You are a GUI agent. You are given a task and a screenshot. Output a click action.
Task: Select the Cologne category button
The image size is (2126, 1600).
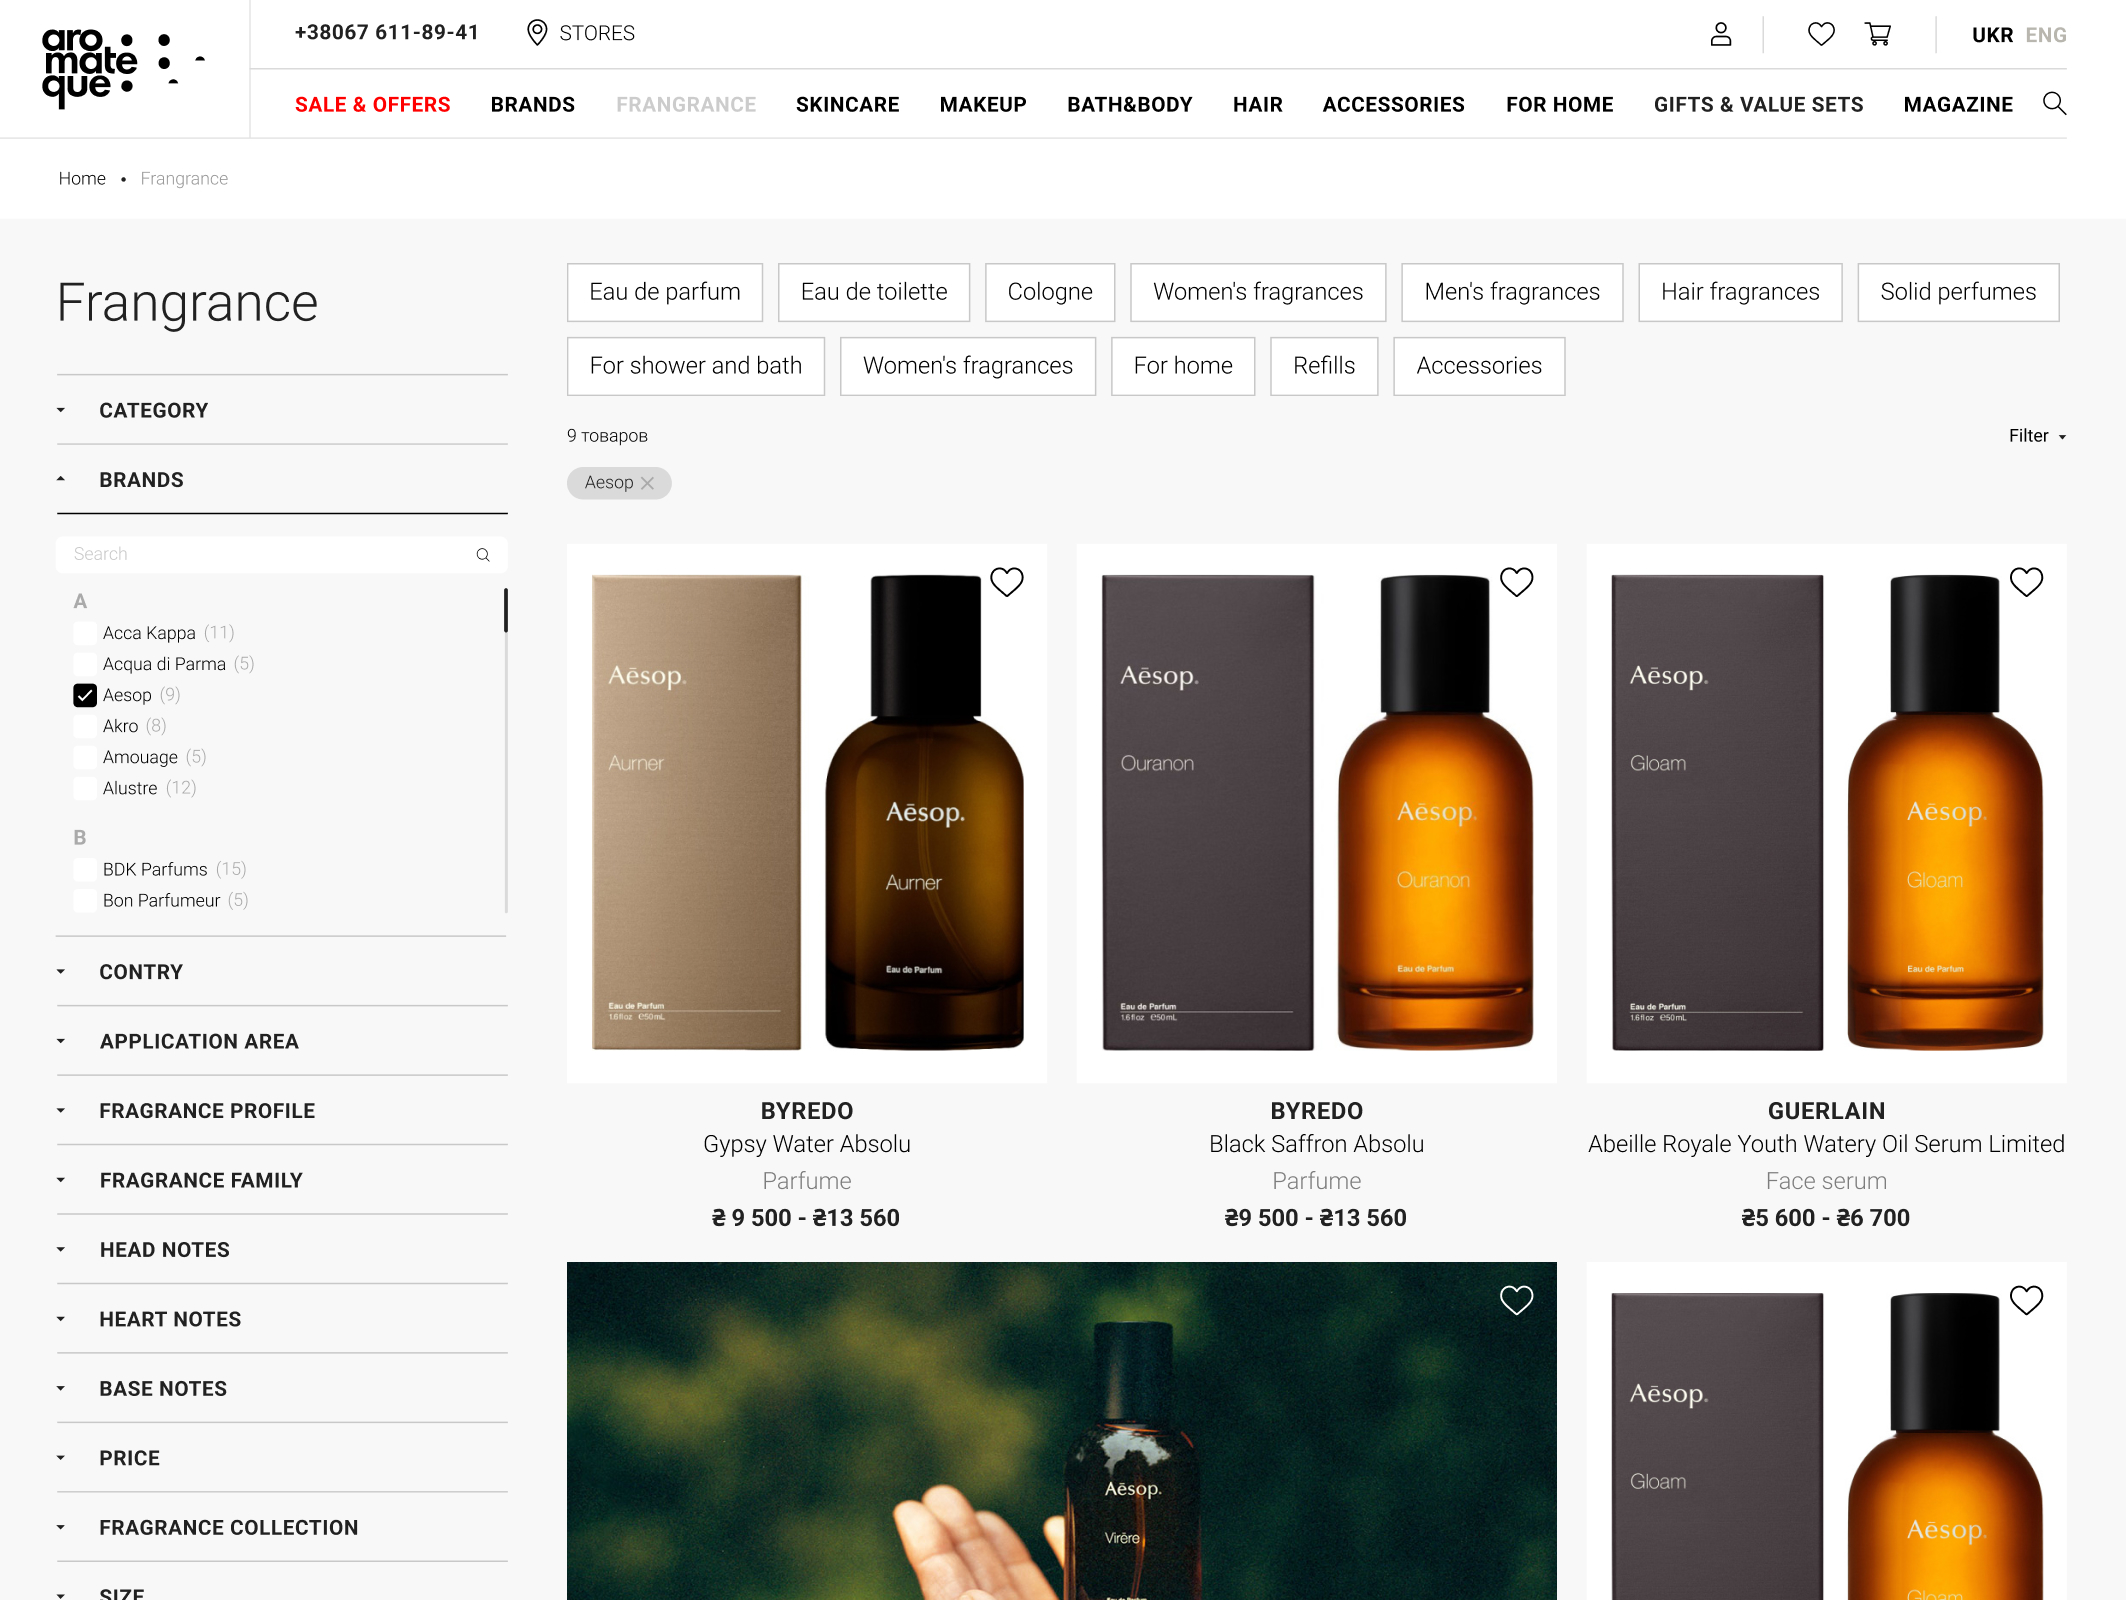pos(1050,292)
